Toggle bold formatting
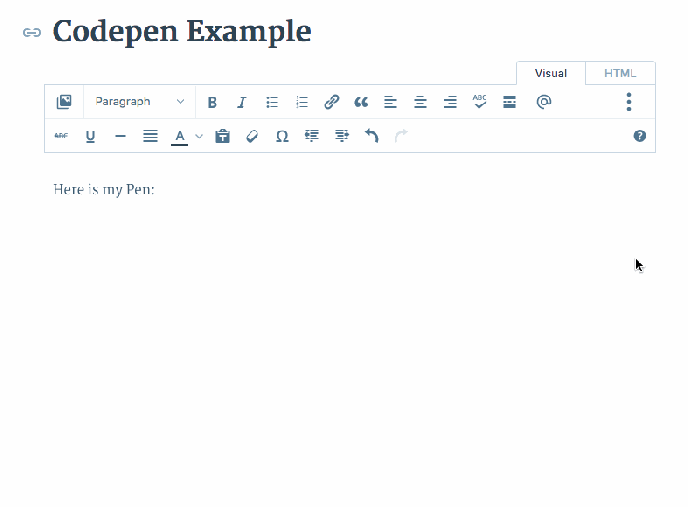The image size is (688, 507). click(x=212, y=102)
